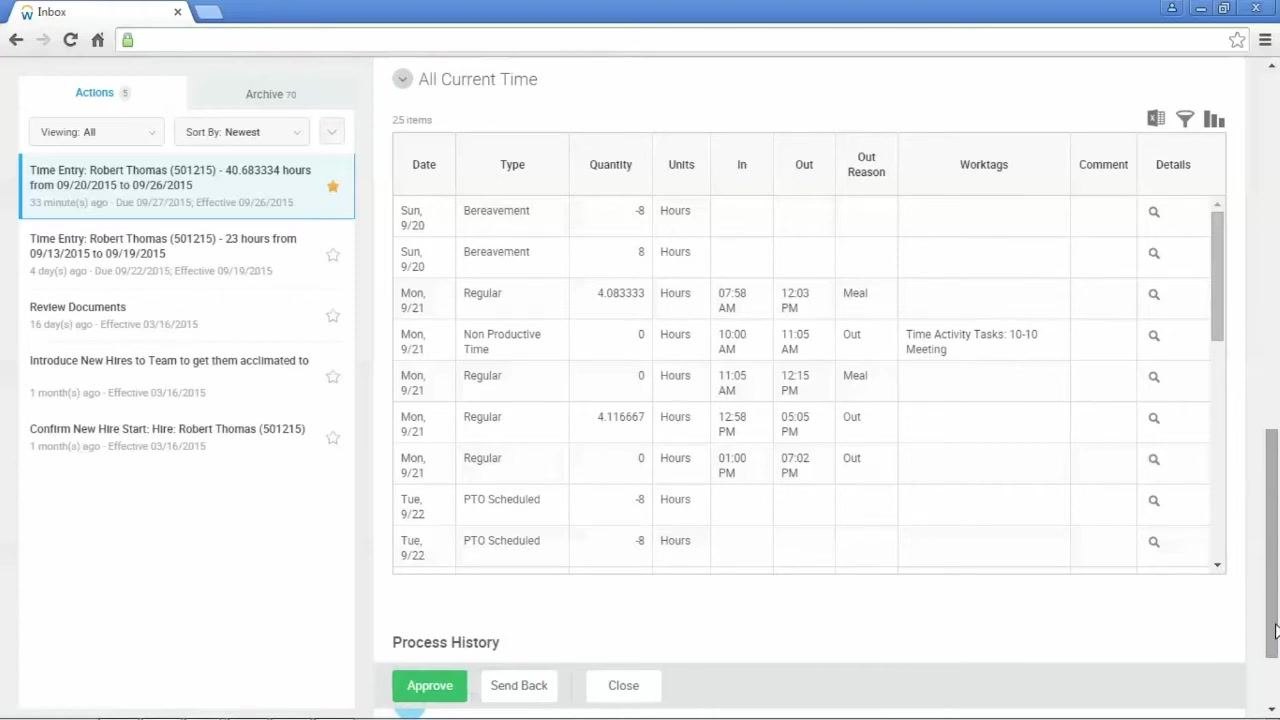
Task: Click the Close button
Action: coord(623,686)
